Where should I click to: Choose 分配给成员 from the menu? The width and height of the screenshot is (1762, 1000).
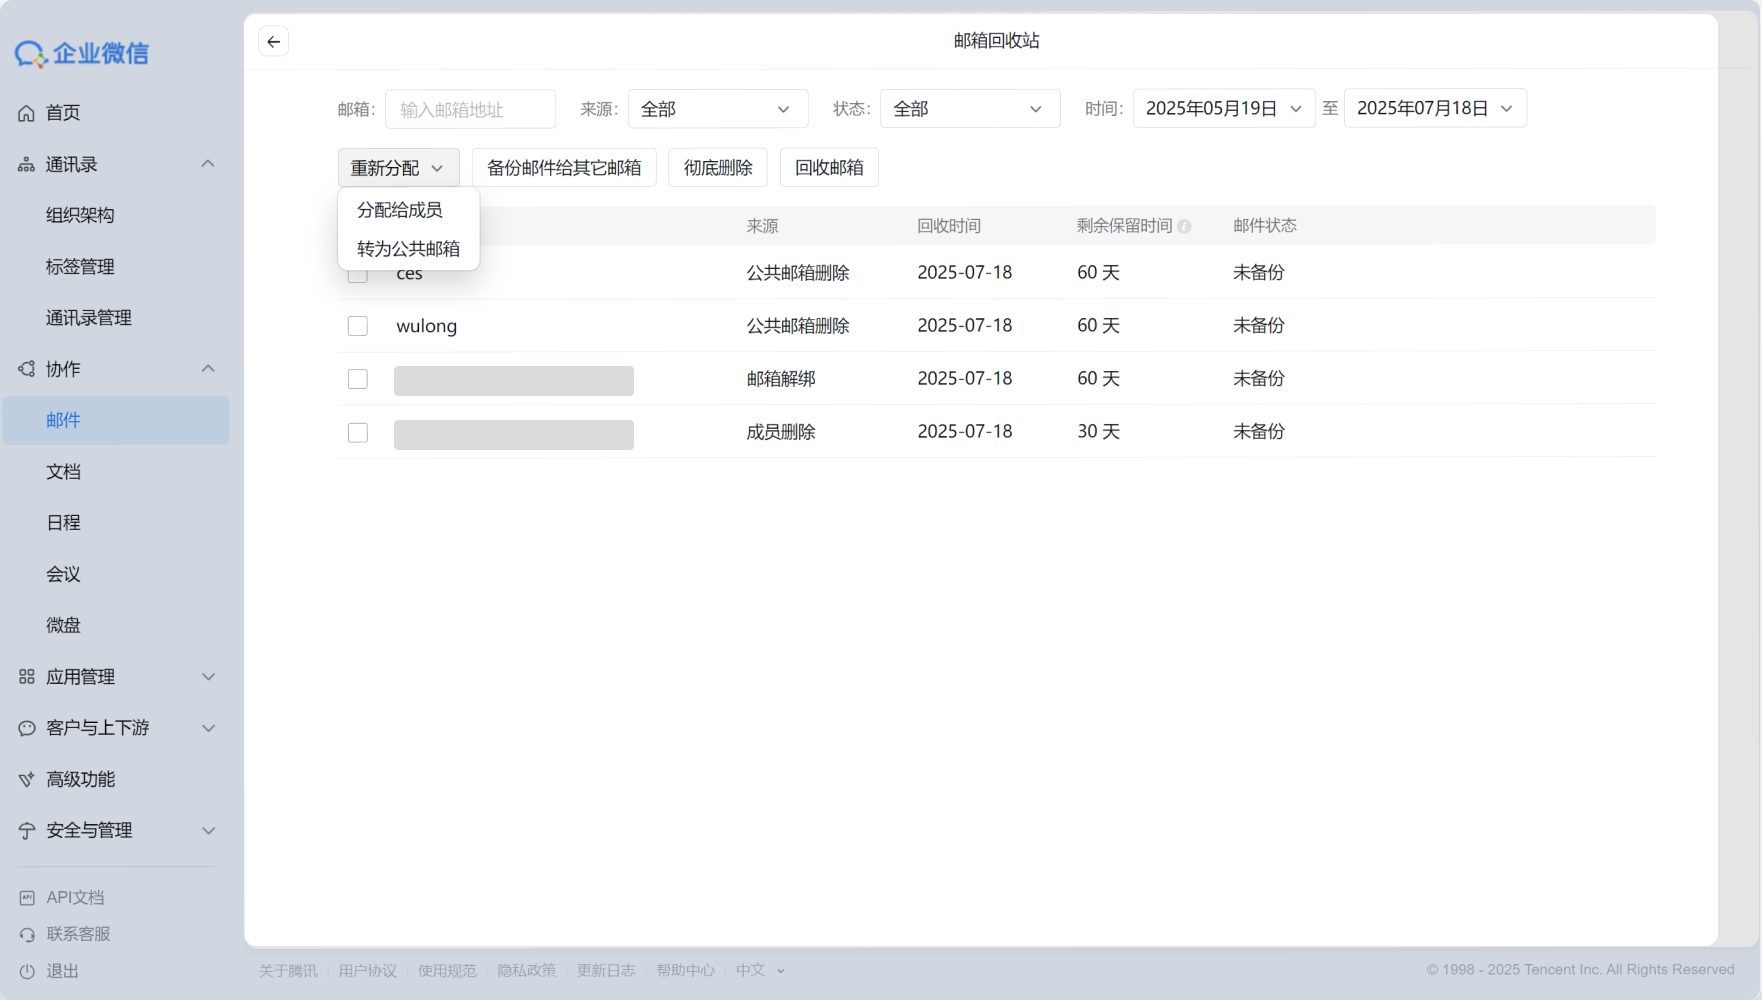click(400, 210)
